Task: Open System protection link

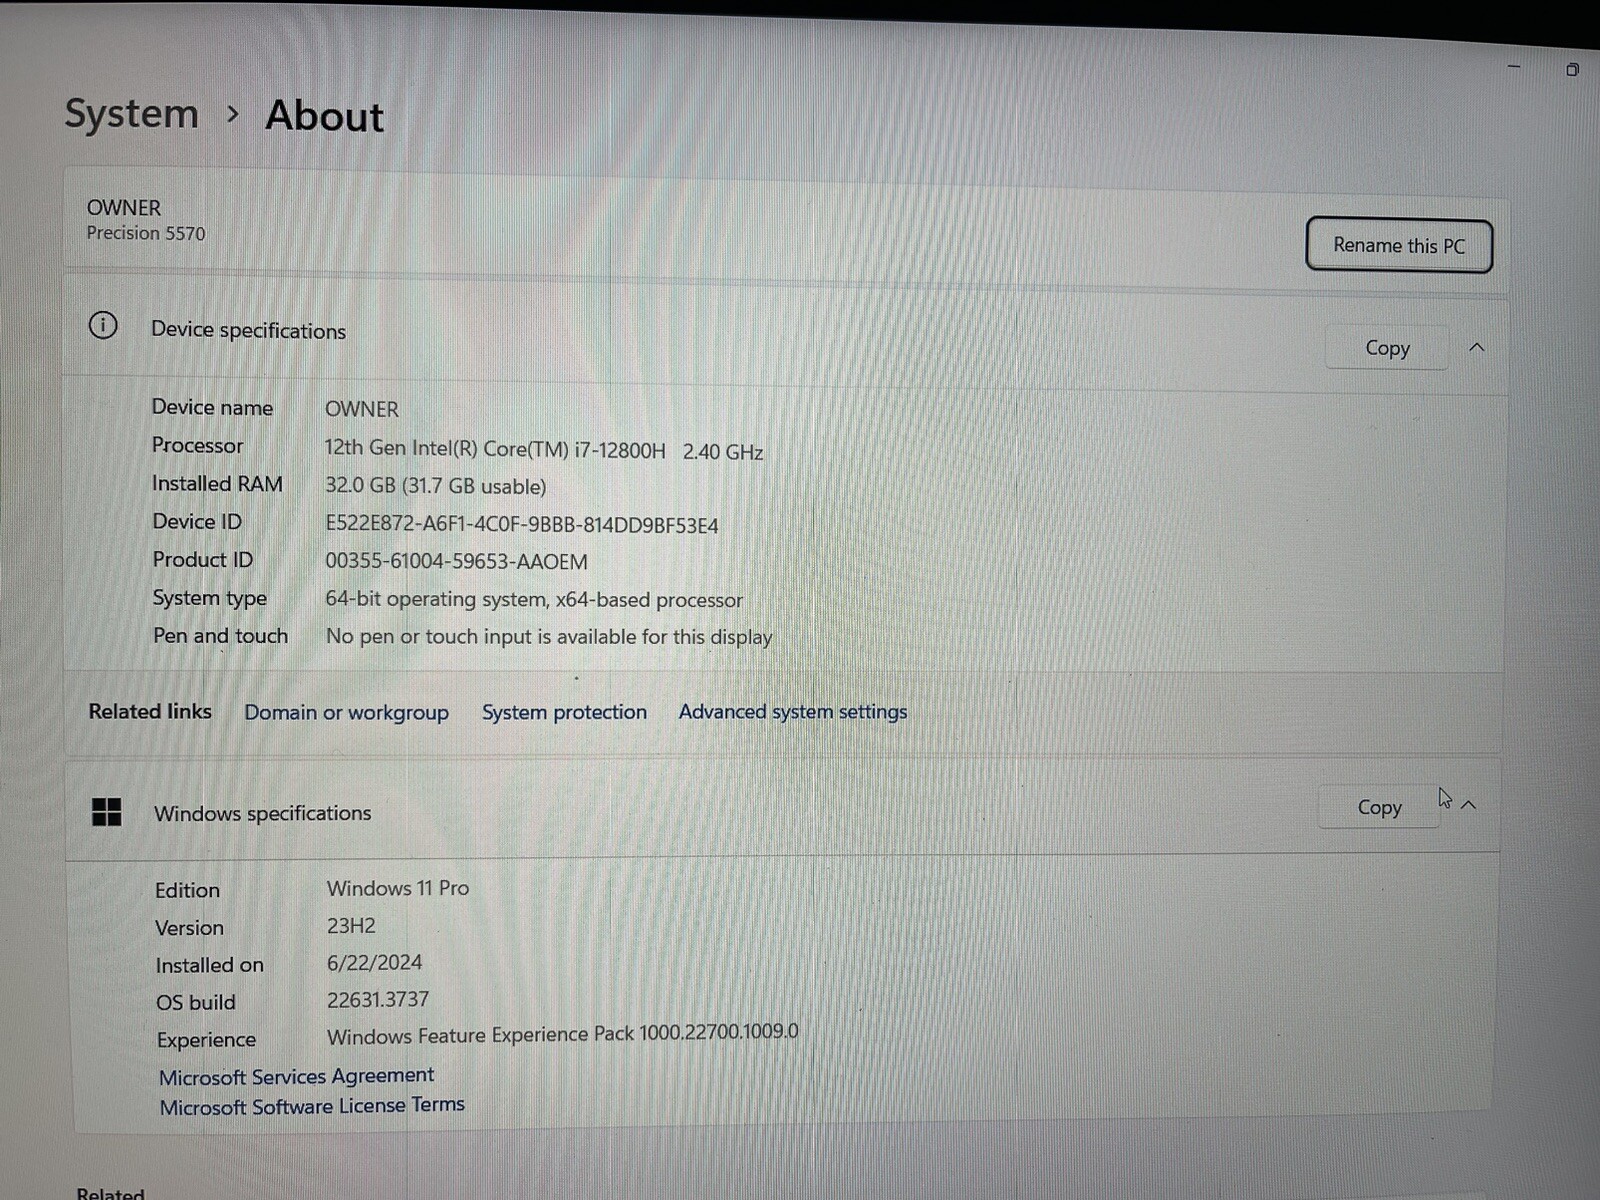Action: point(564,712)
